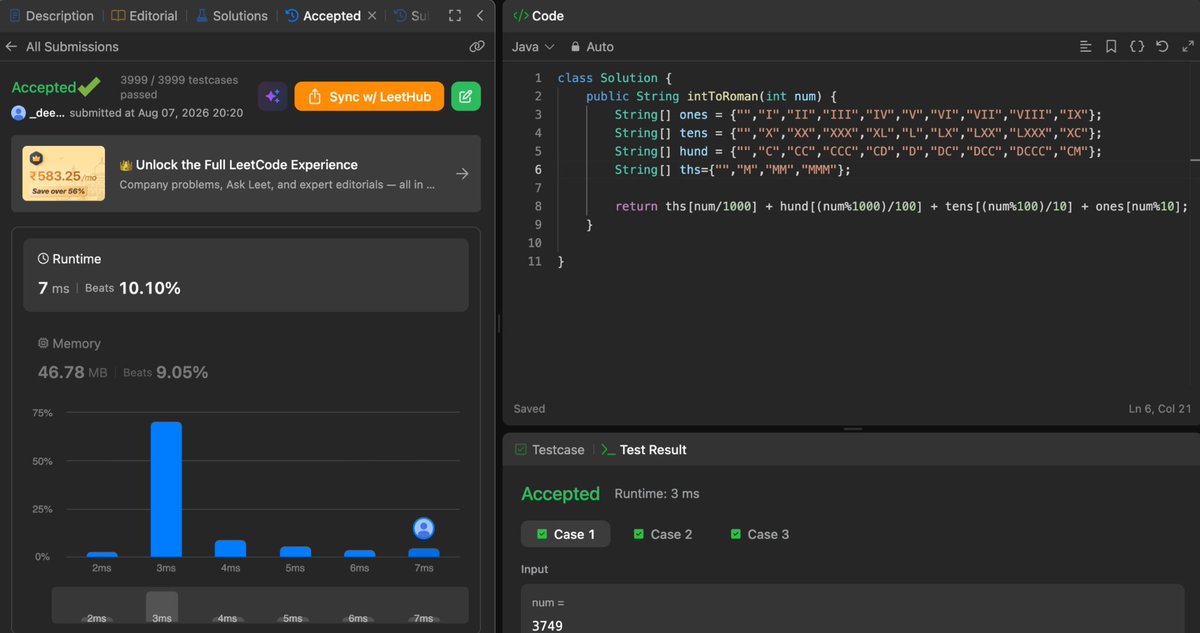Image resolution: width=1200 pixels, height=633 pixels.
Task: Open the submitter's profile avatar
Action: (x=19, y=113)
